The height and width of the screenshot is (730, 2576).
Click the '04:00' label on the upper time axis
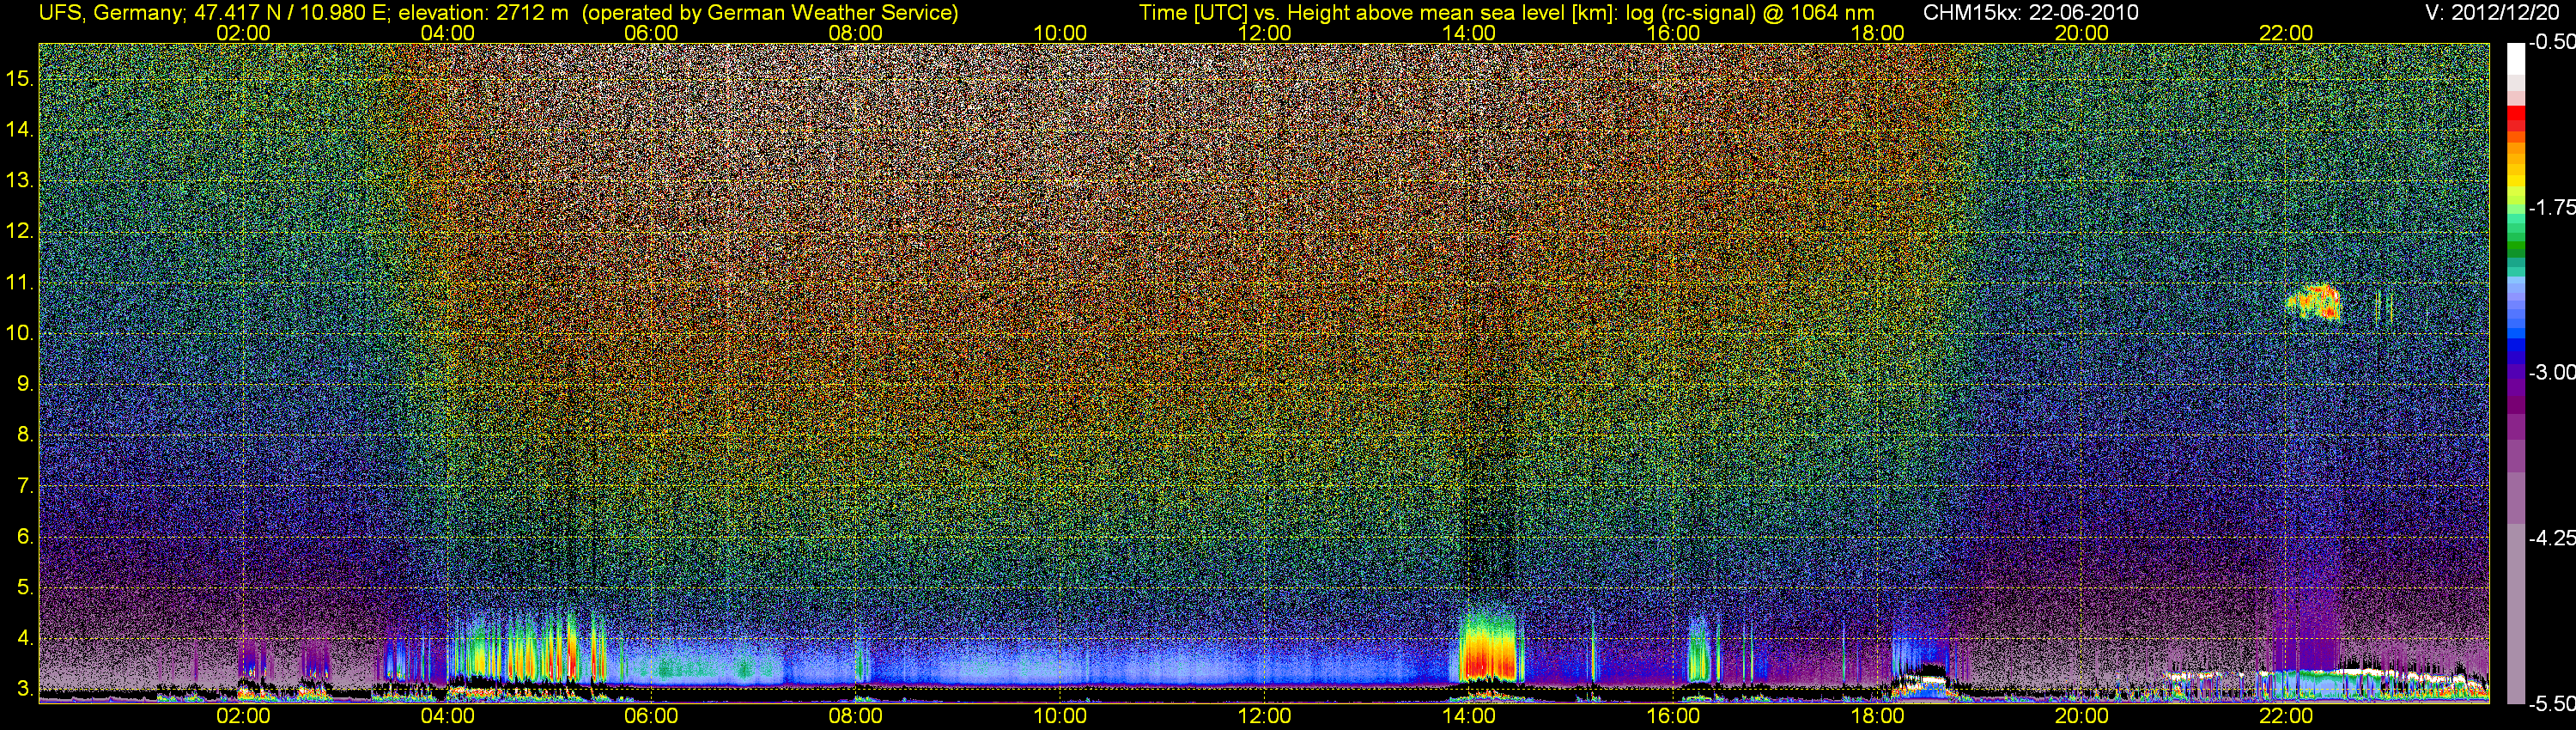tap(447, 33)
